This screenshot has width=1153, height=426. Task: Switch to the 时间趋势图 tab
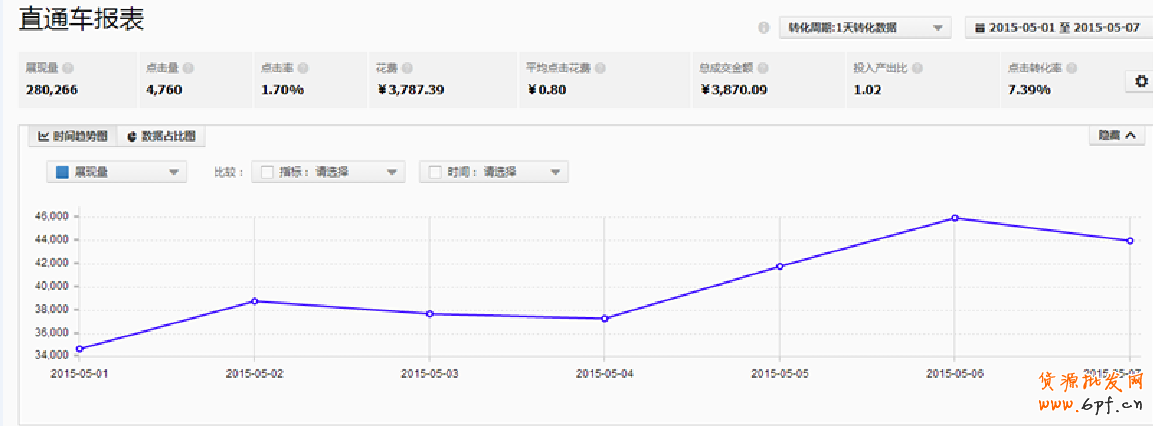pos(73,136)
